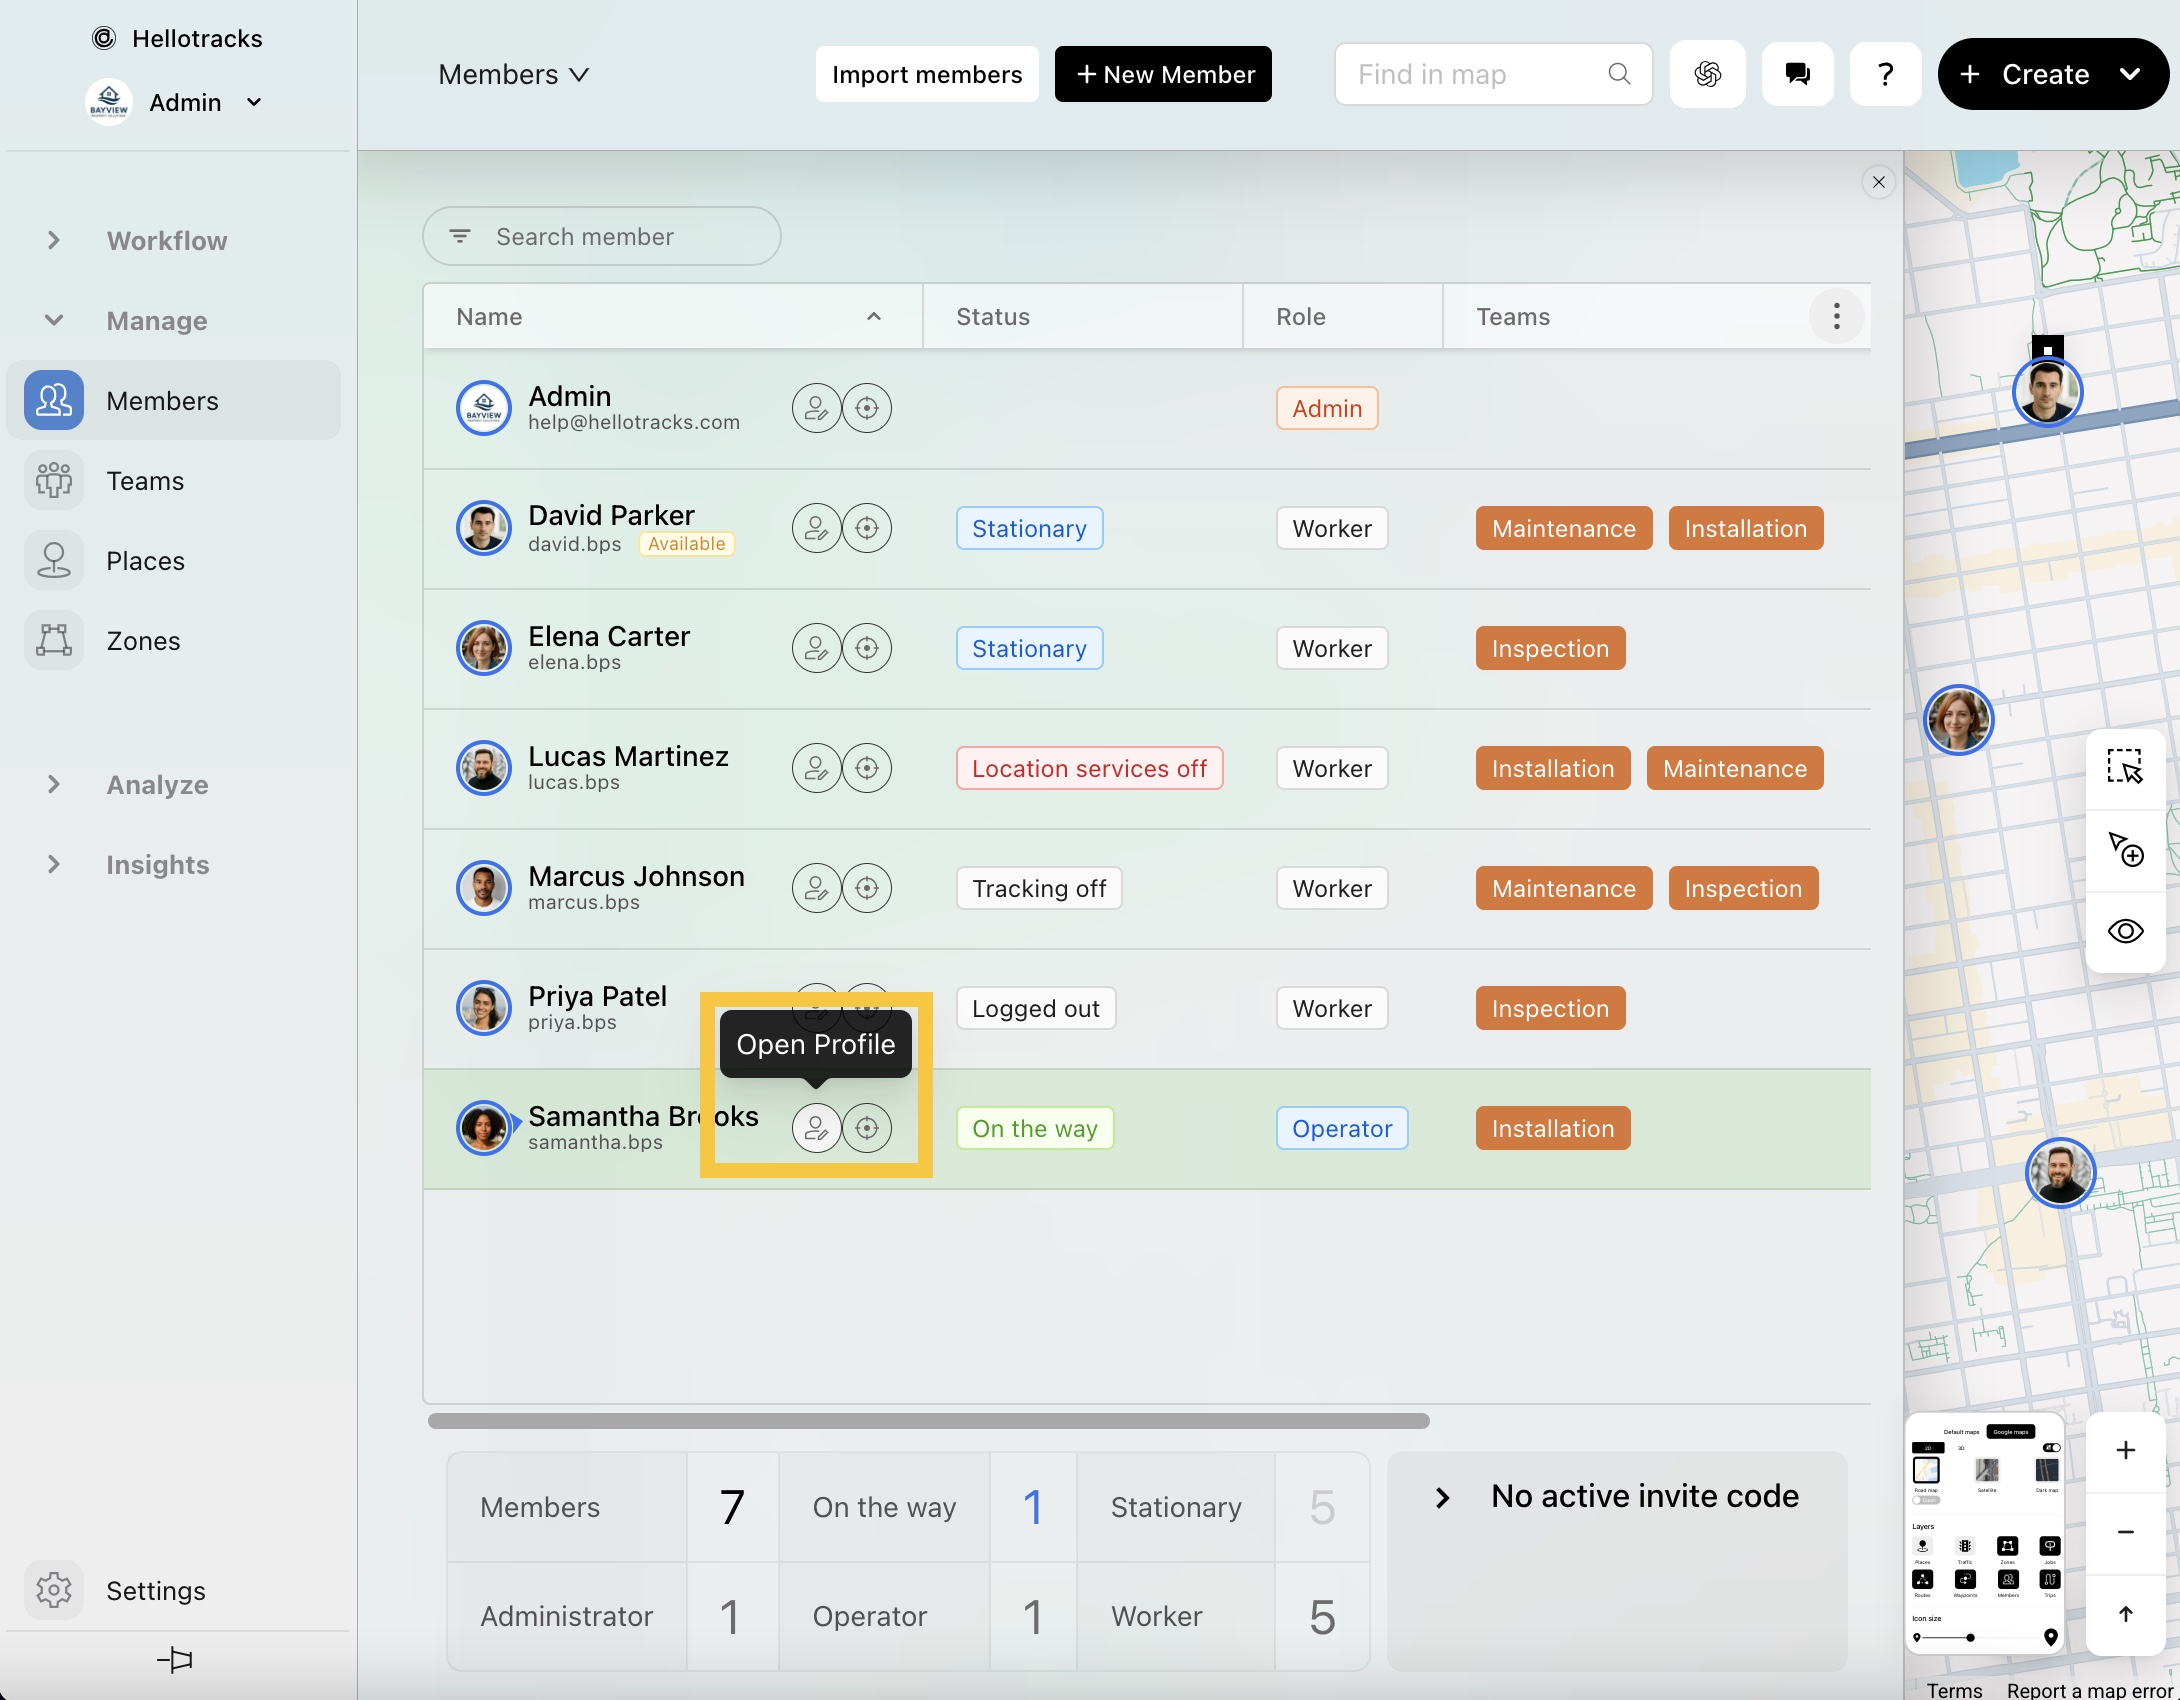The width and height of the screenshot is (2180, 1700).
Task: Toggle the Waypoints map layer
Action: (1965, 1579)
